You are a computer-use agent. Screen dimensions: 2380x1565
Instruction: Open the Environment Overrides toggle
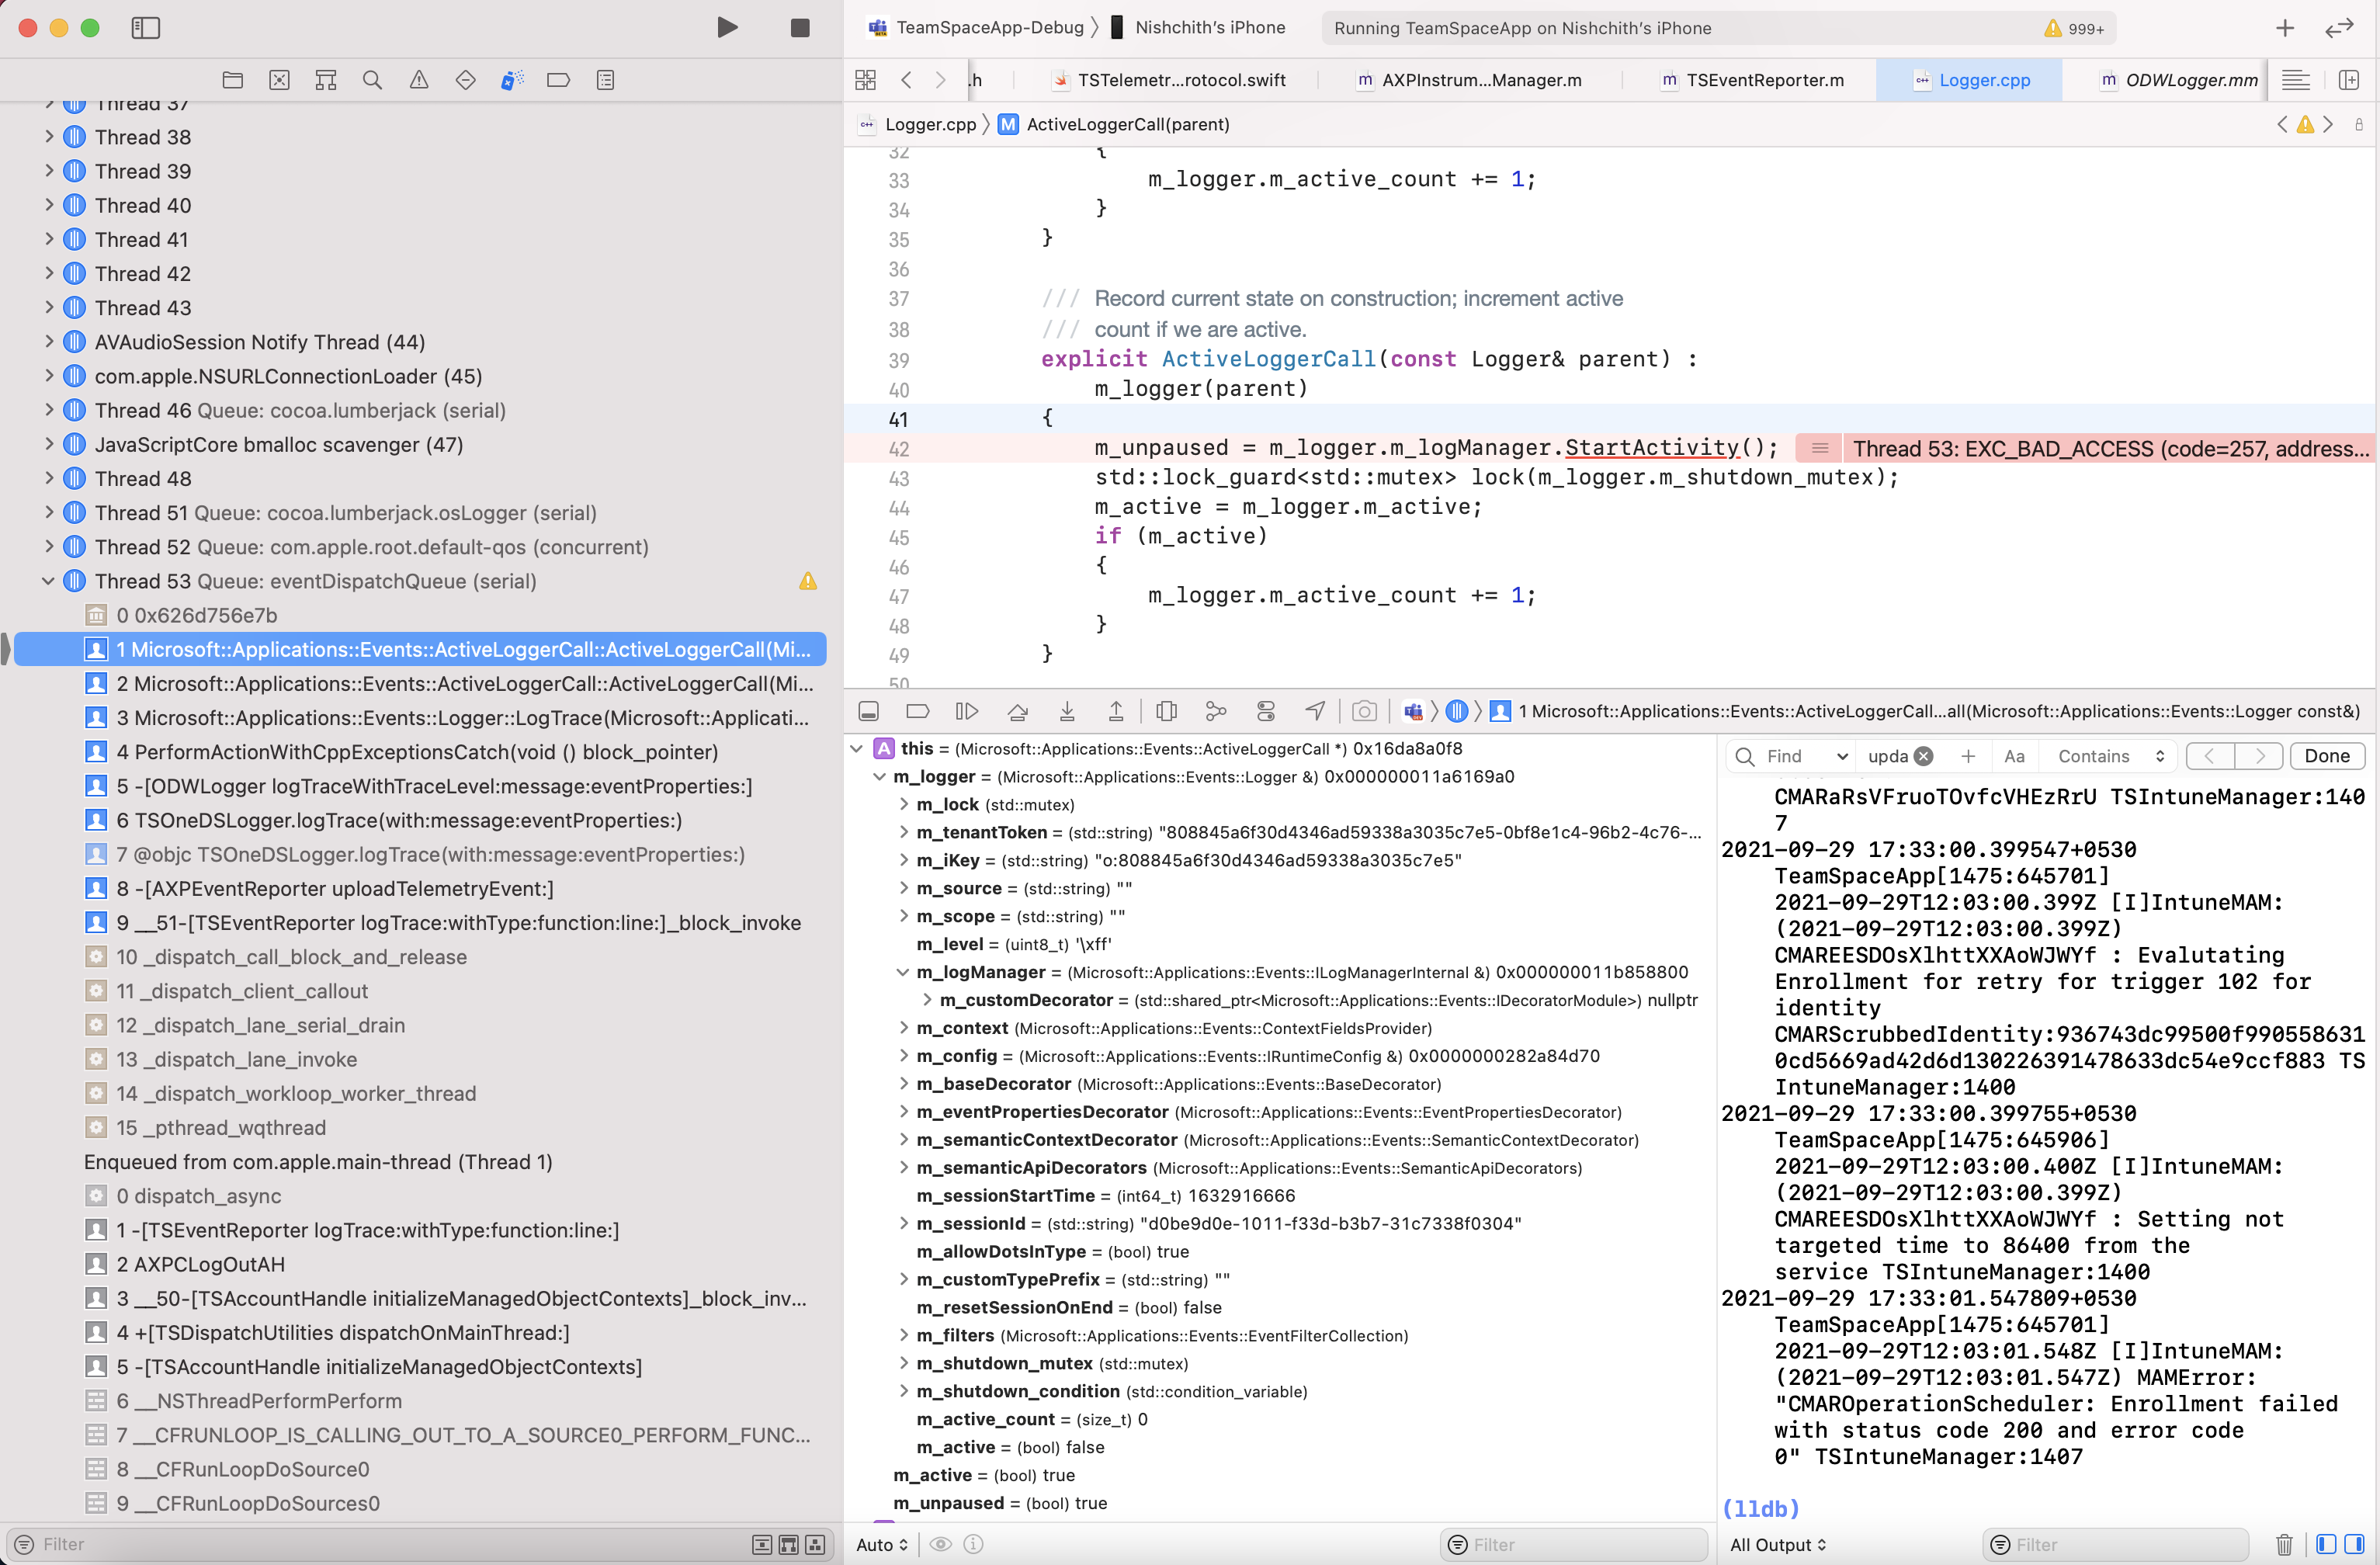point(1266,711)
